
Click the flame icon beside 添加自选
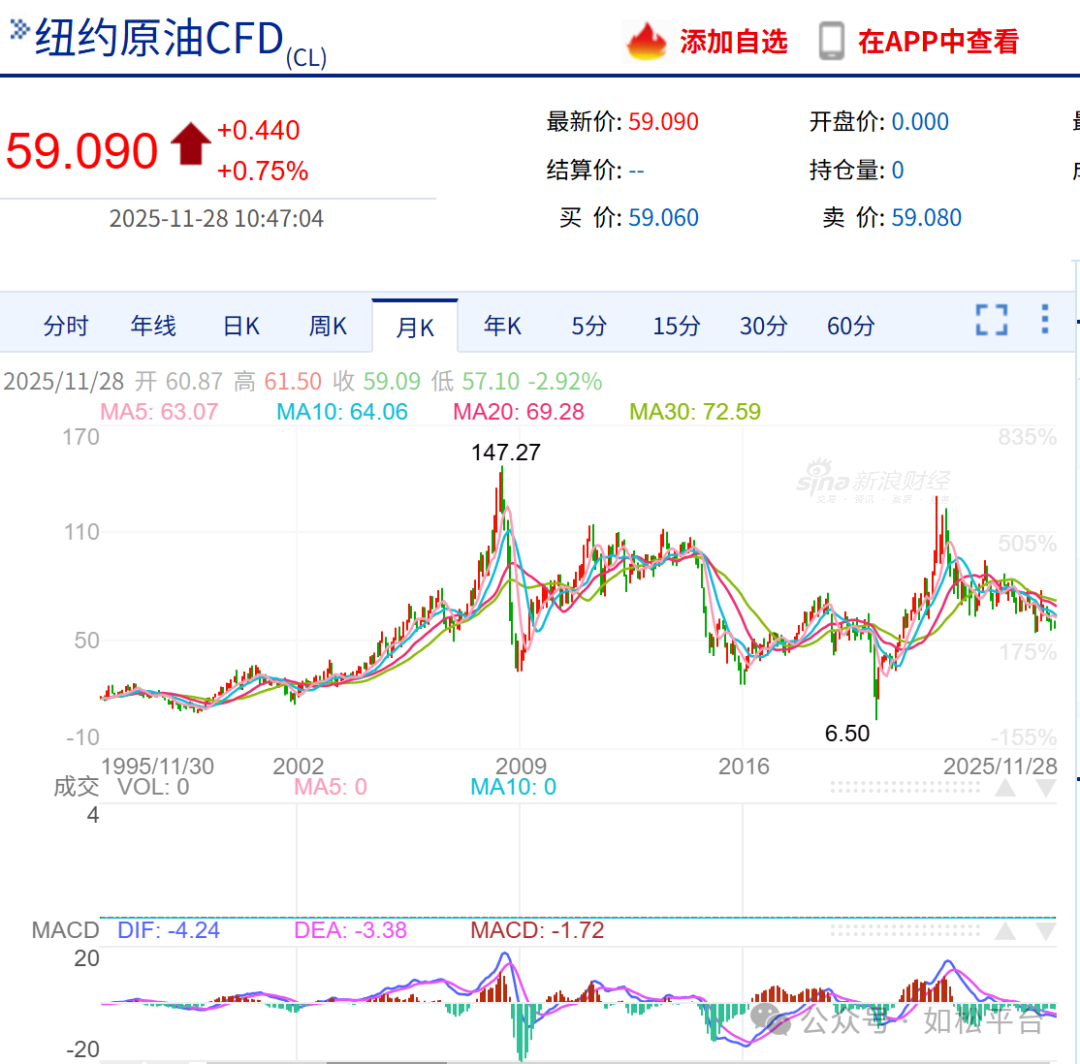click(x=646, y=42)
